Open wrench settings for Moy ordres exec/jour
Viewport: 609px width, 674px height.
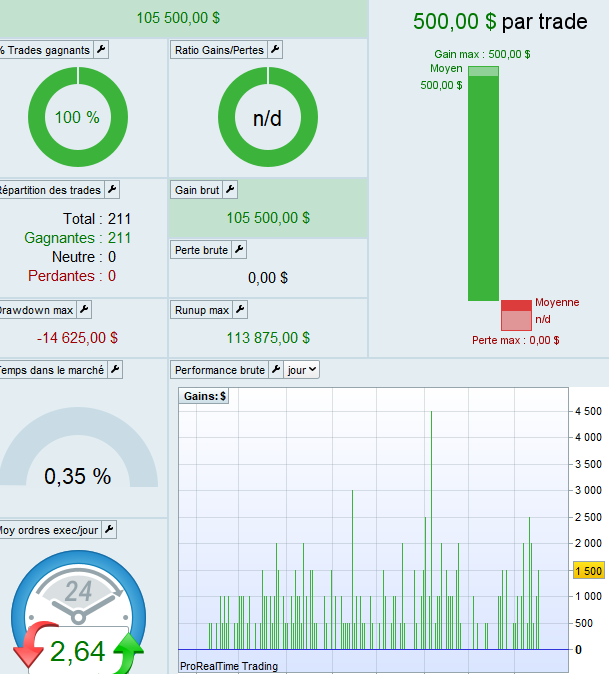pos(109,530)
